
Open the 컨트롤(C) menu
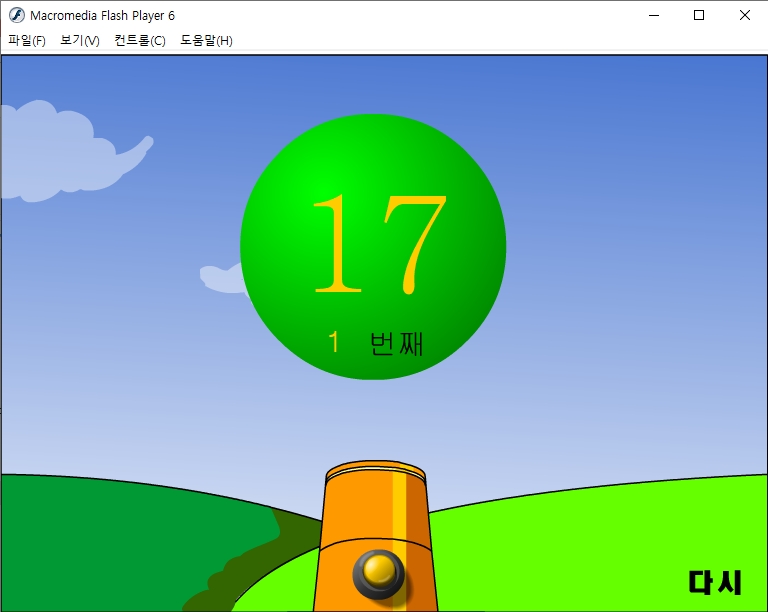tap(140, 40)
